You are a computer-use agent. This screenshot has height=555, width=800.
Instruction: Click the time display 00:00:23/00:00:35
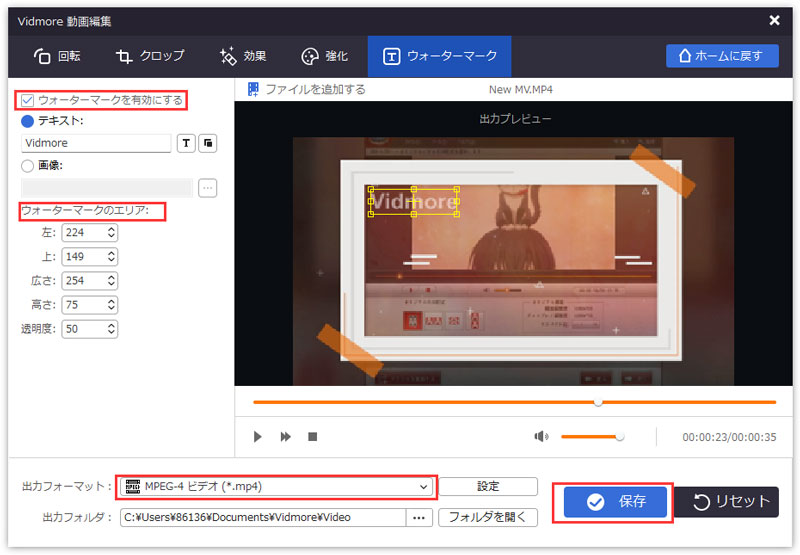(729, 437)
